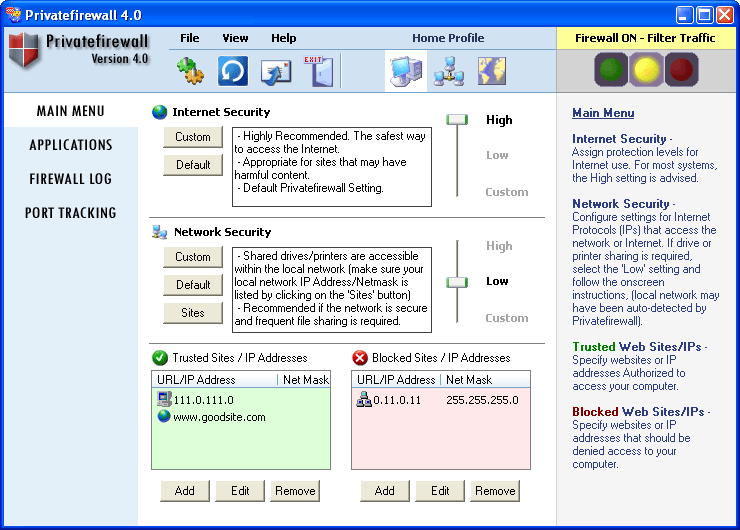Click Blocked list Net Mask column header
740x530 pixels.
click(x=485, y=380)
